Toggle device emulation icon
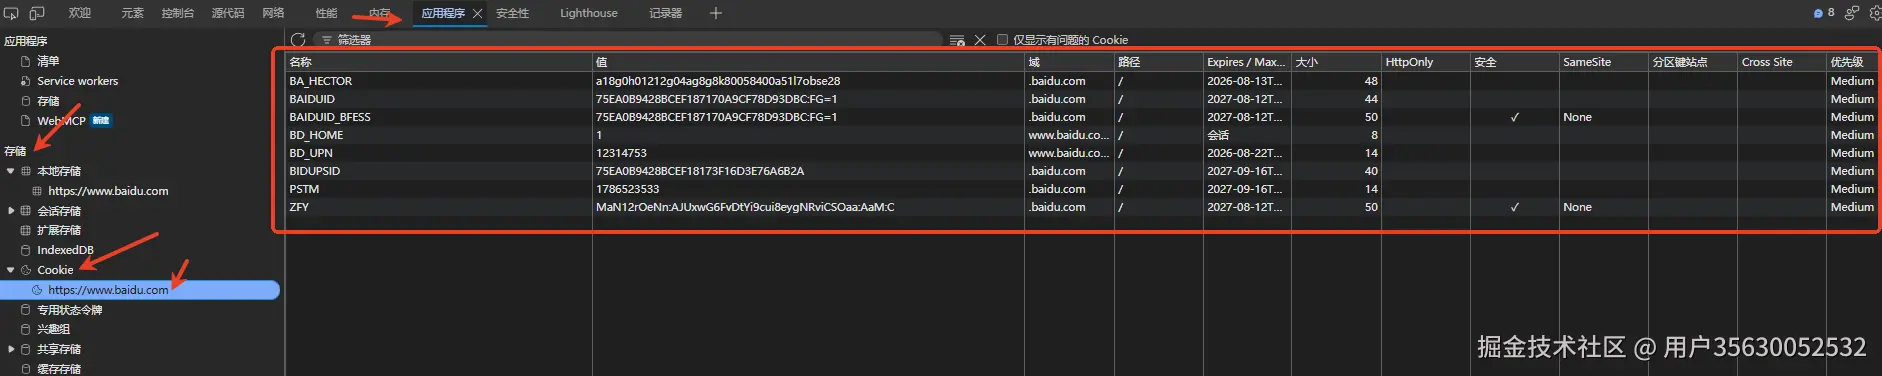This screenshot has width=1882, height=376. tap(37, 13)
